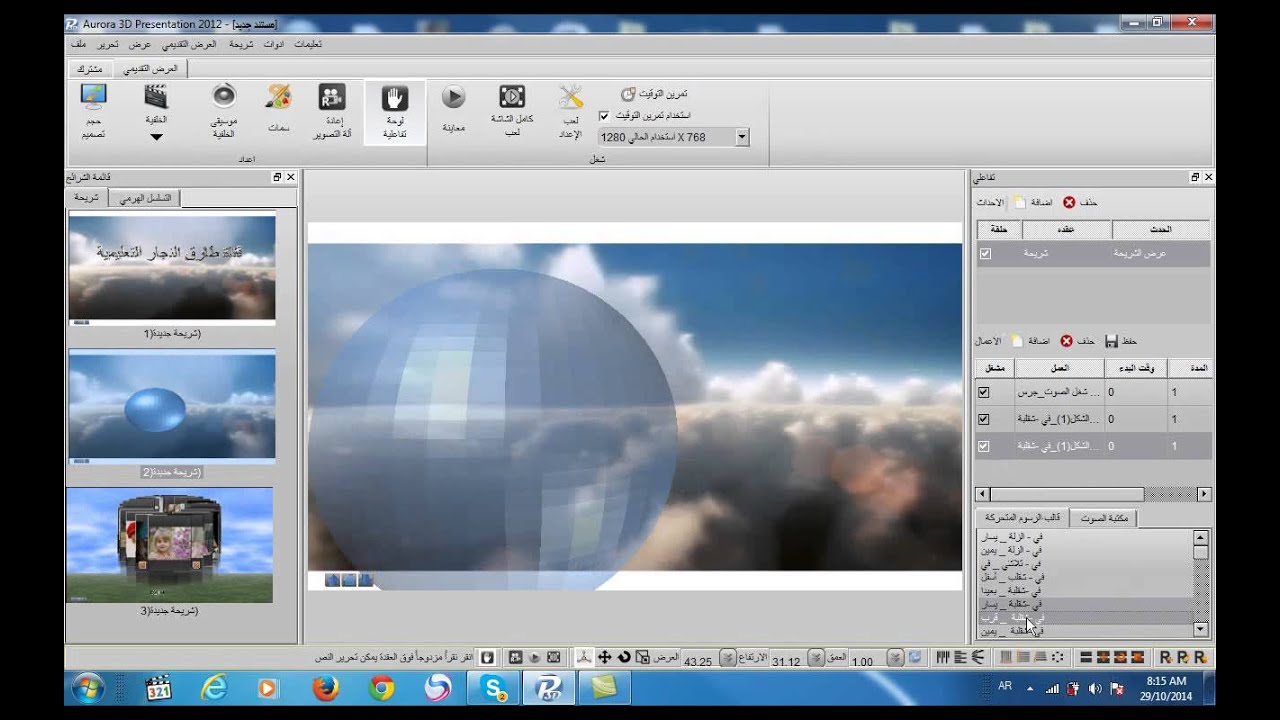Open the Windows Start menu
This screenshot has width=1280, height=720.
click(88, 688)
